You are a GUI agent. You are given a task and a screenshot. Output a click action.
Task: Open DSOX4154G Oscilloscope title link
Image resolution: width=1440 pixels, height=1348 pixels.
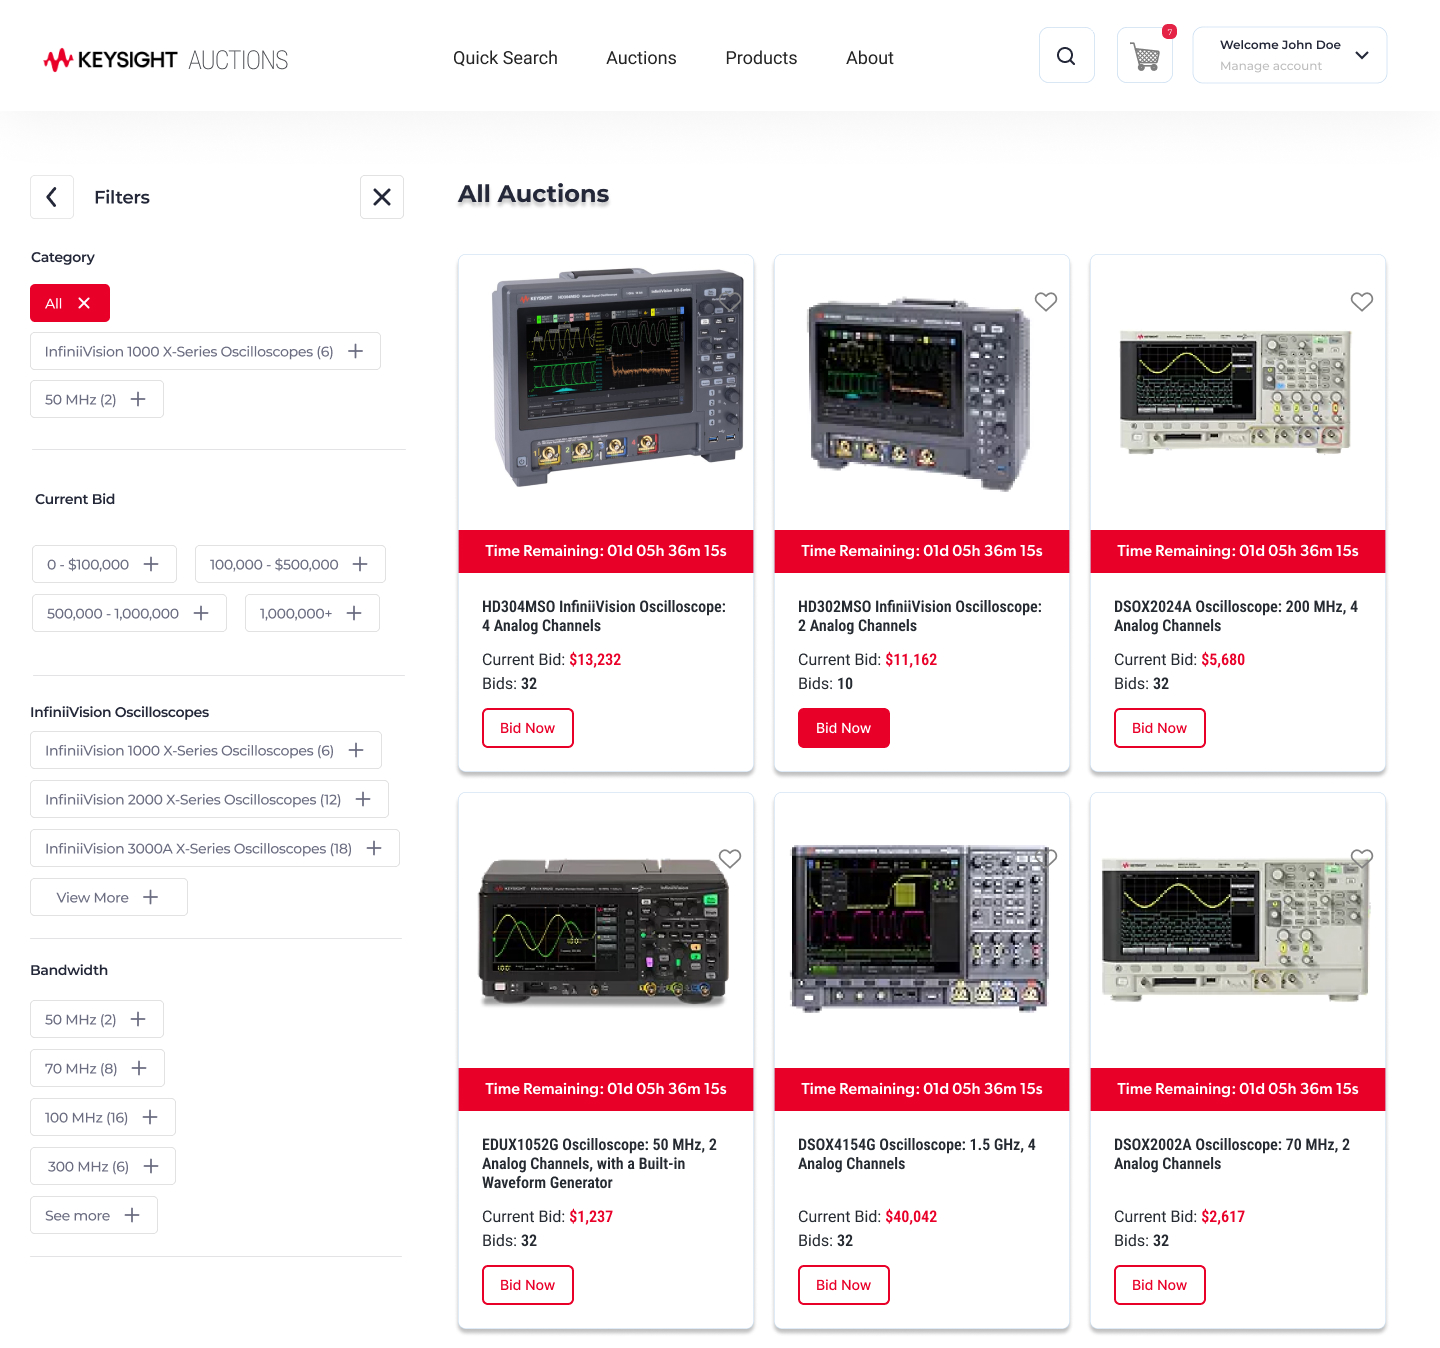[917, 1154]
